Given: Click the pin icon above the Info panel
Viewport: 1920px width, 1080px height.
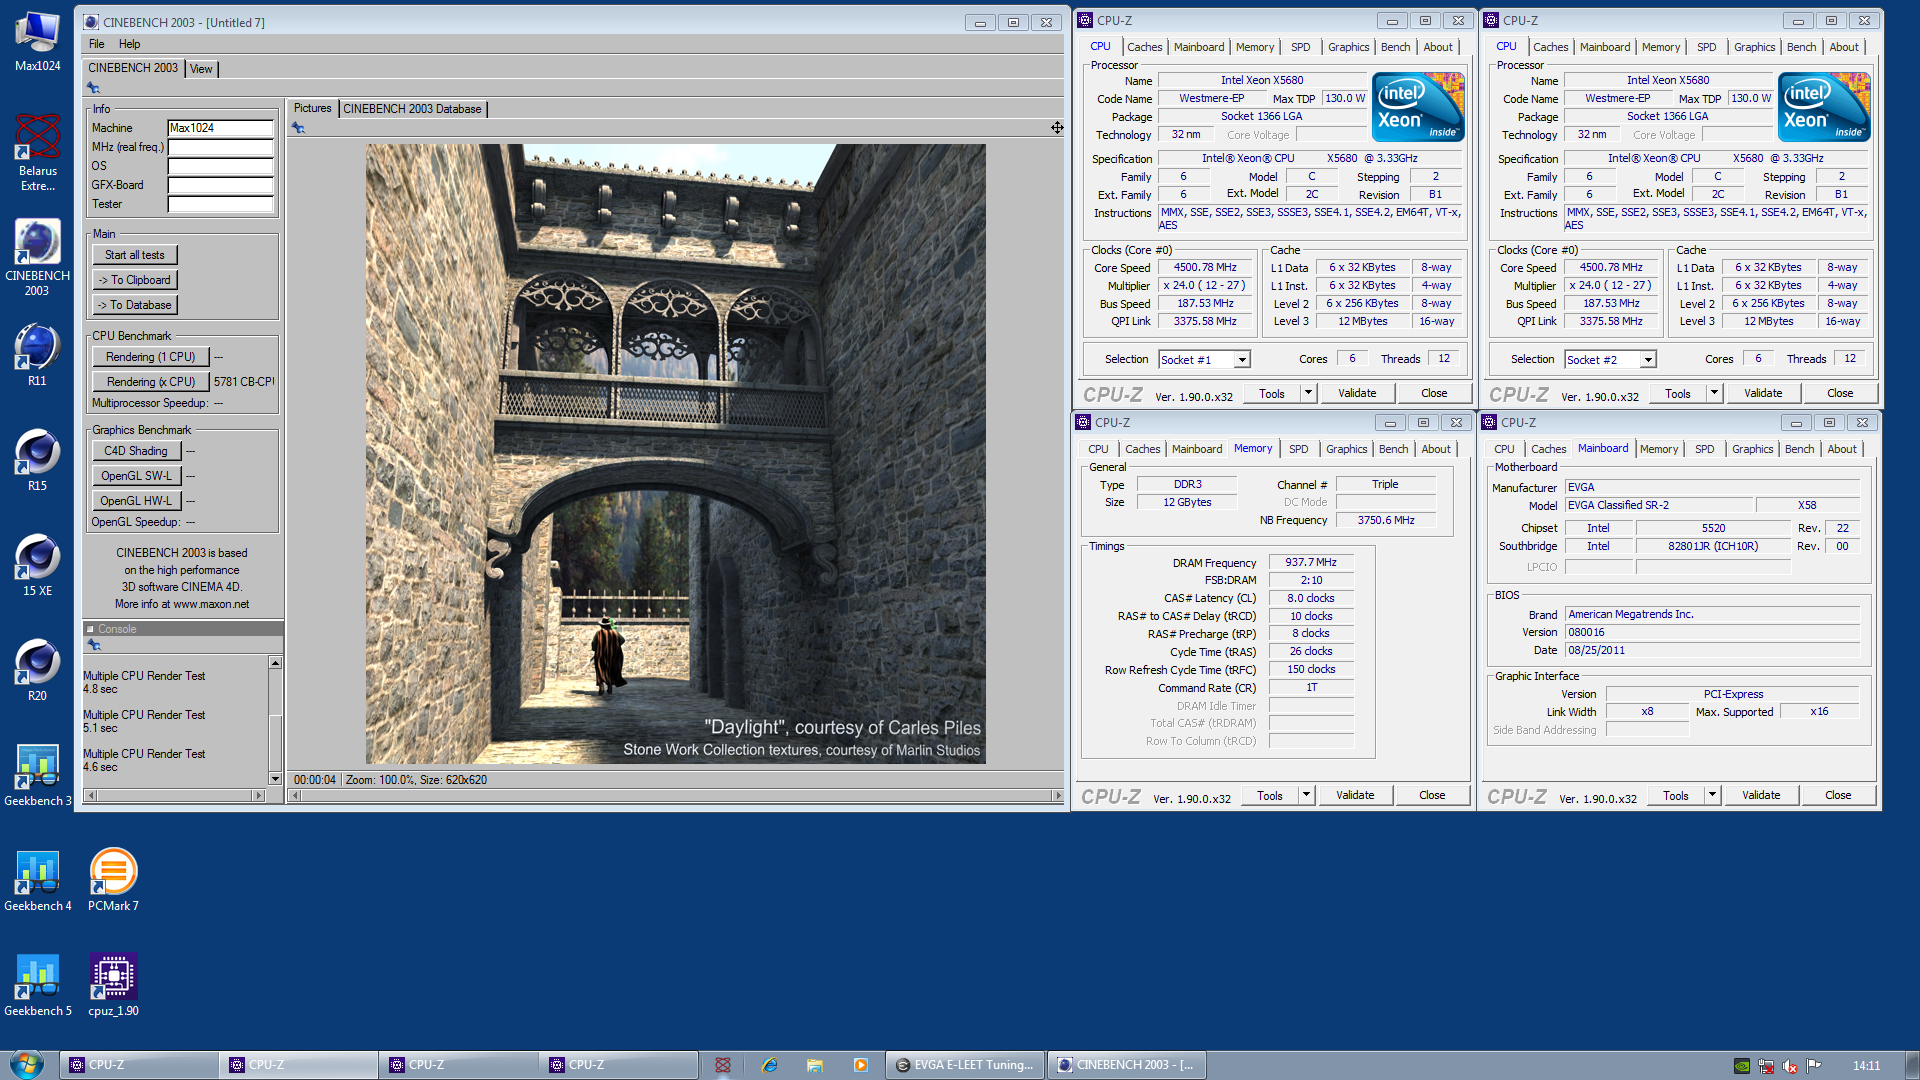Looking at the screenshot, I should click(x=94, y=88).
